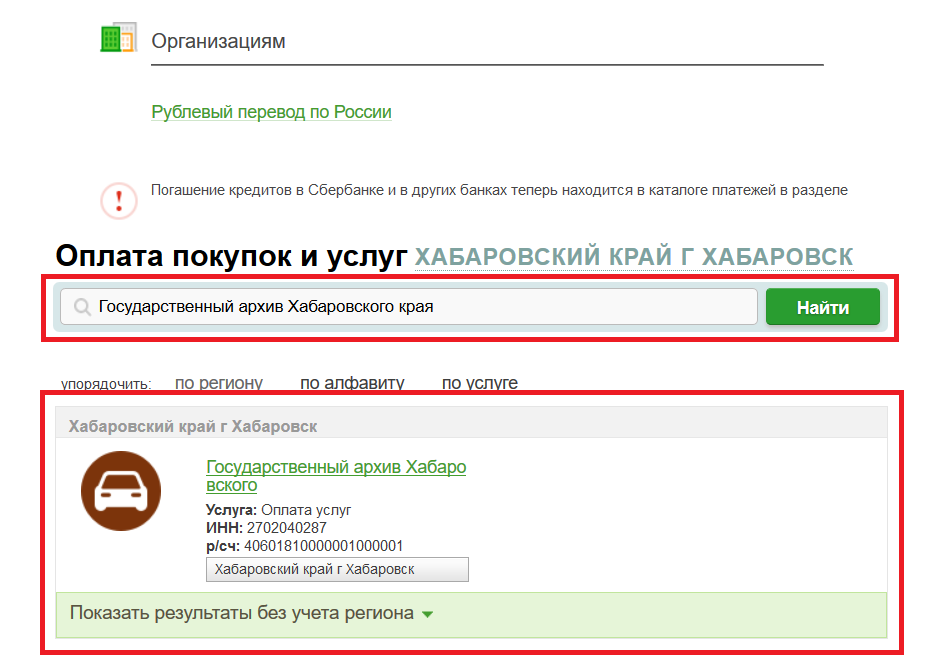Click the Оплата покупок и услуг heading
The height and width of the screenshot is (661, 935).
[231, 256]
